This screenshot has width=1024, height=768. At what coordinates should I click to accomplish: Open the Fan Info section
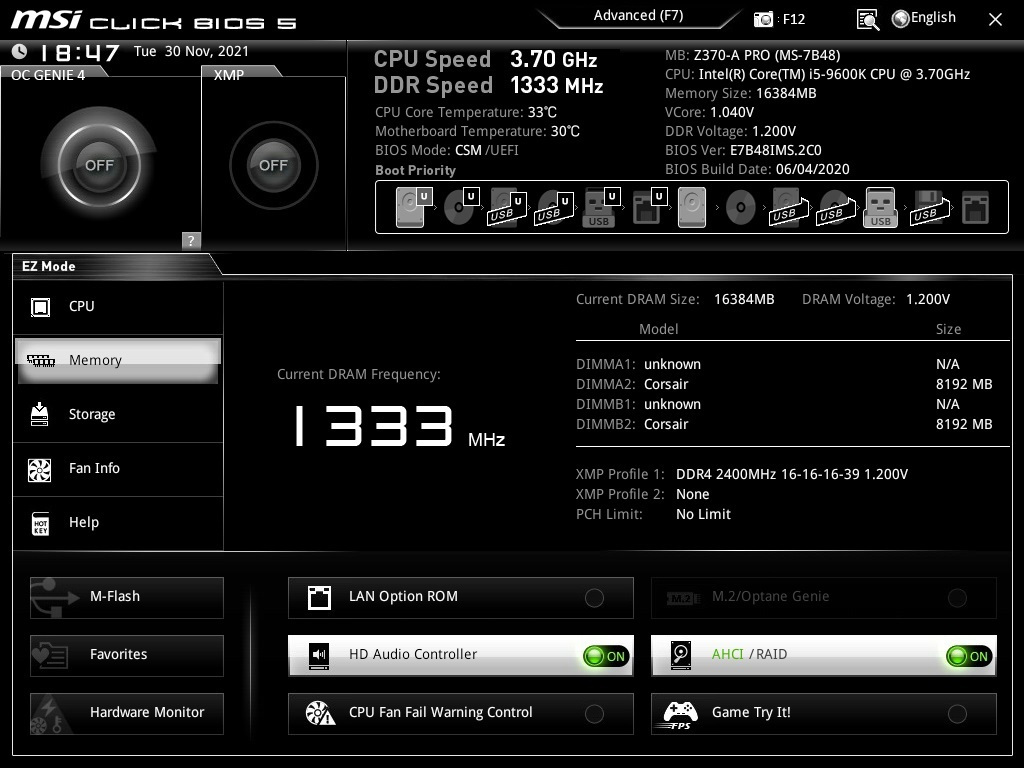[x=118, y=469]
